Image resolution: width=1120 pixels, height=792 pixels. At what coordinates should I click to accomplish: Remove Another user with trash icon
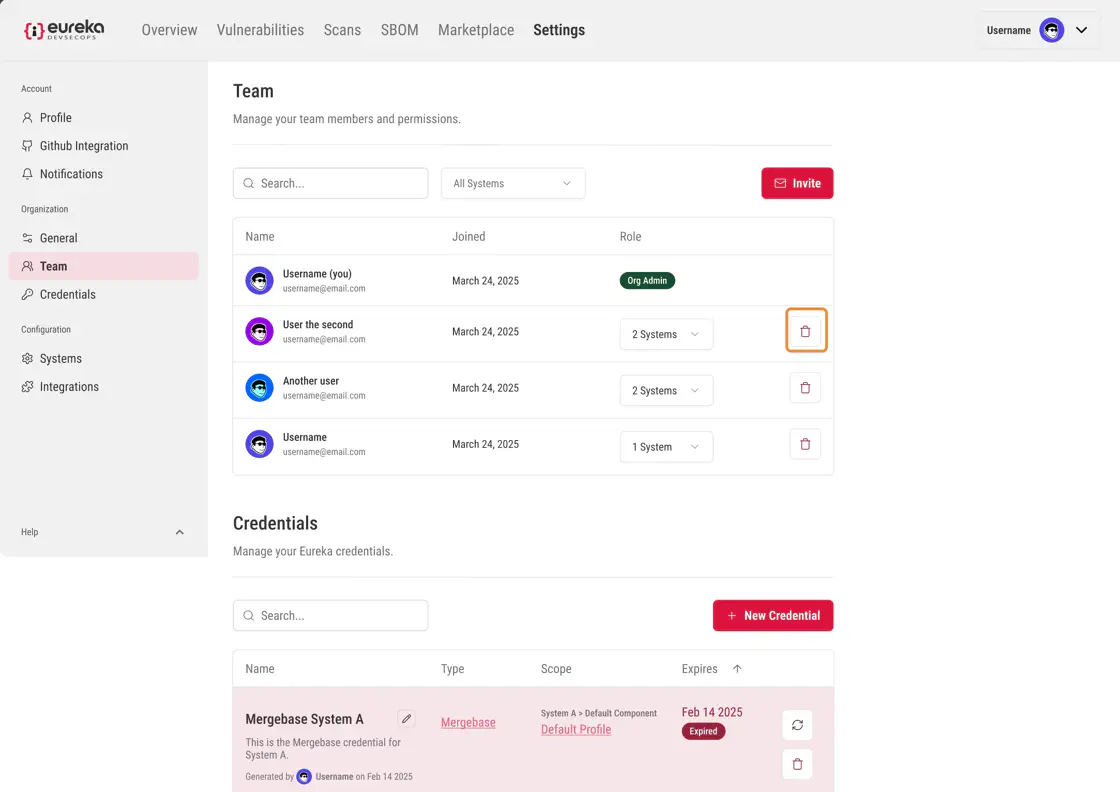805,388
